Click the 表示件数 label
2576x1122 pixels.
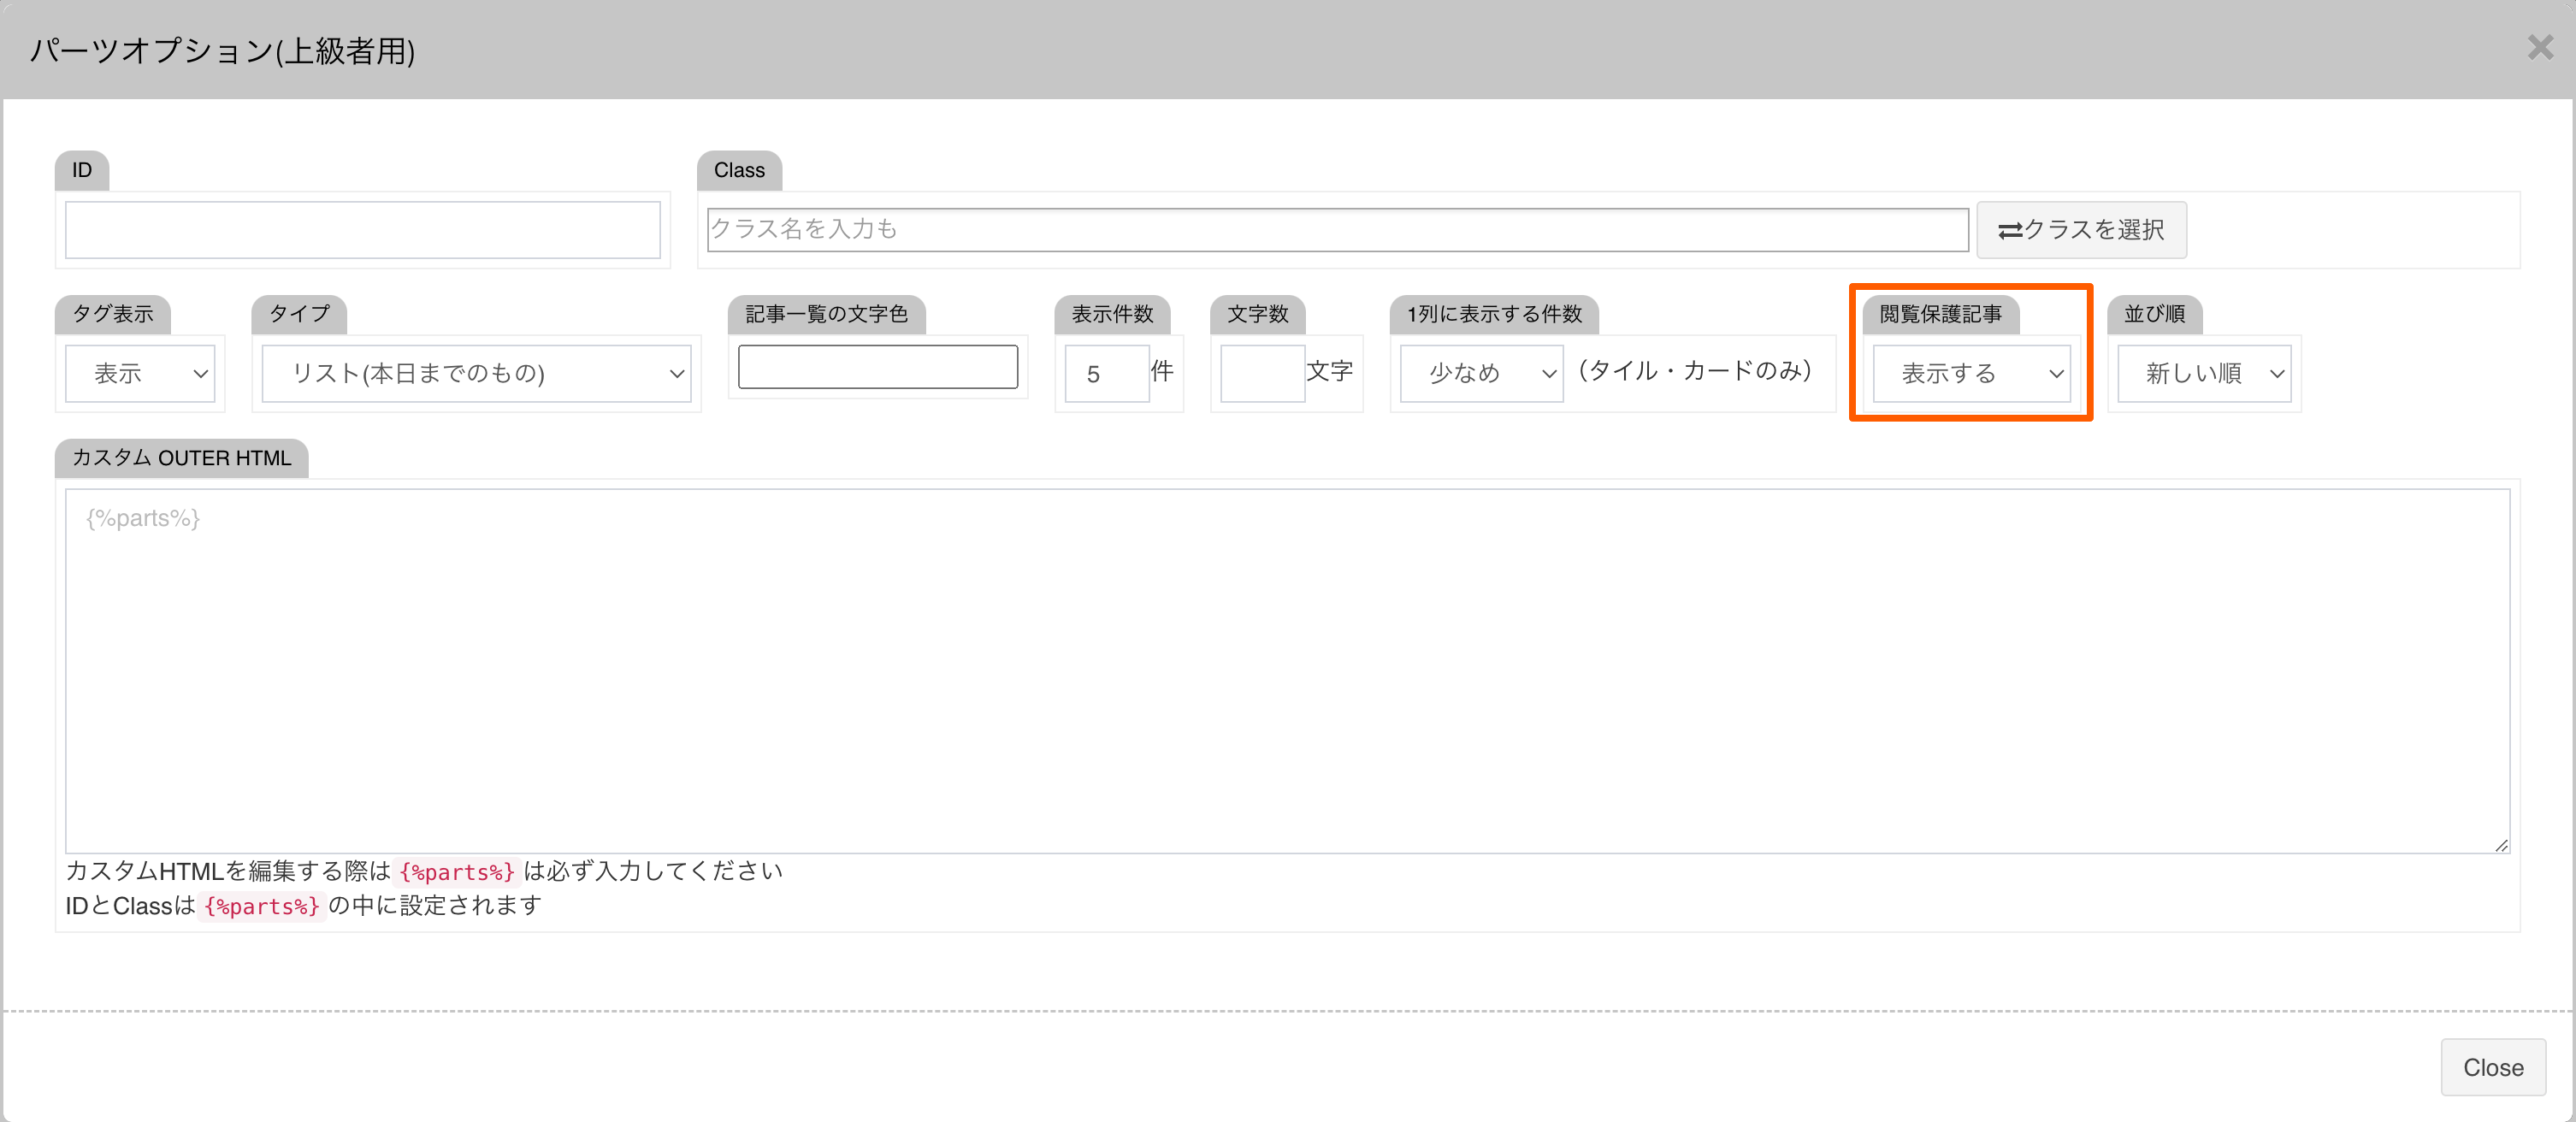click(x=1112, y=314)
